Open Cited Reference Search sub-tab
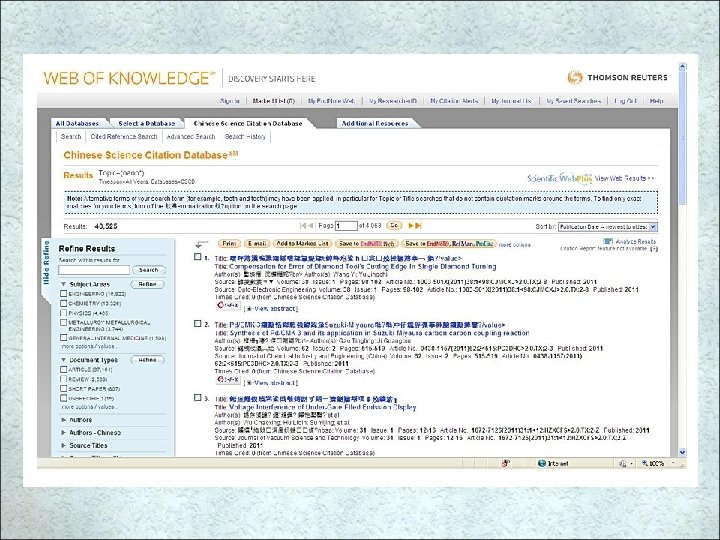The image size is (720, 540). pos(124,137)
